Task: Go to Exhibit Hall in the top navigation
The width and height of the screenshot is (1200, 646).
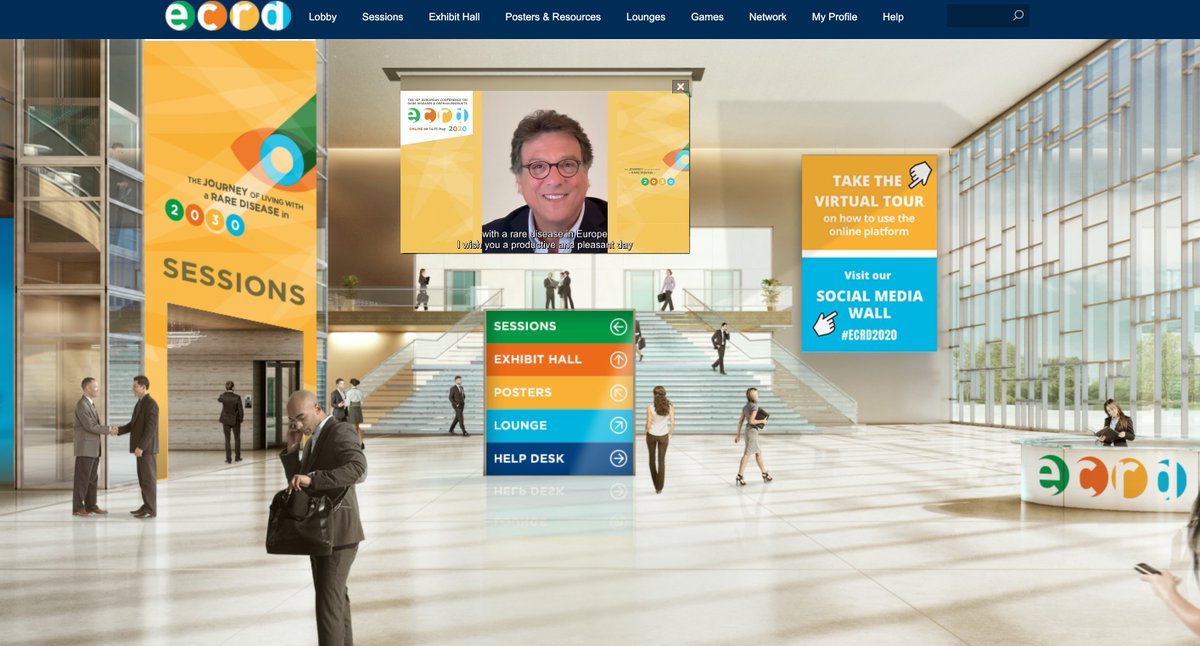Action: [x=454, y=17]
